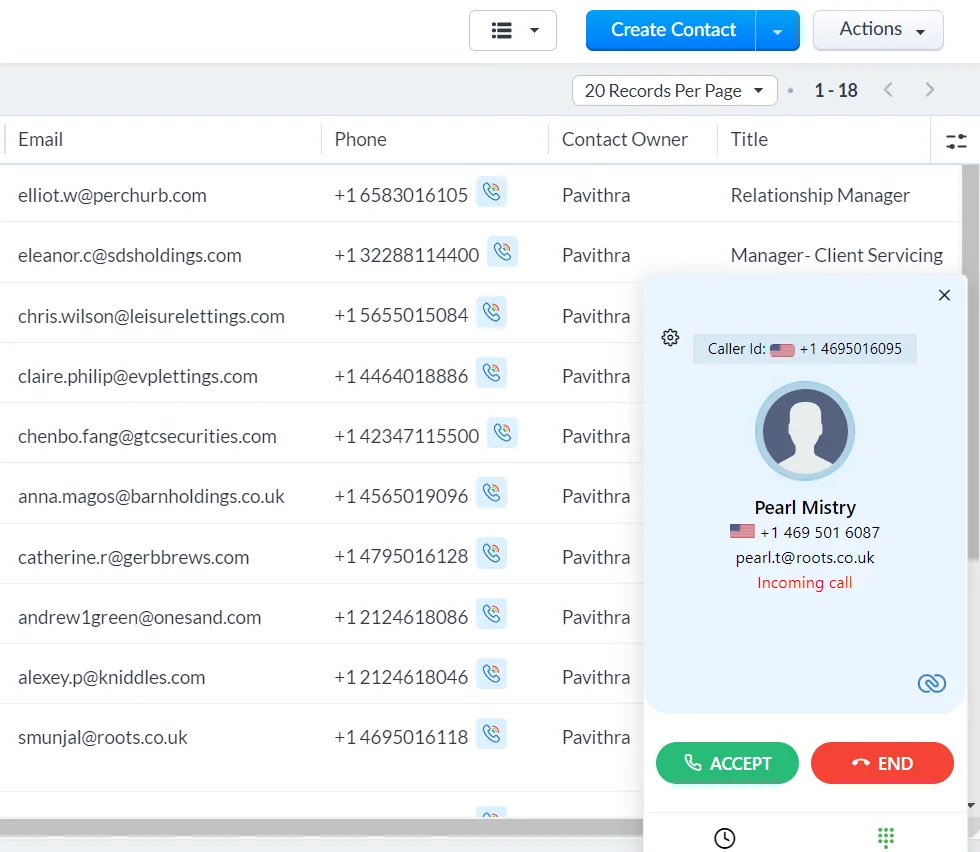Click Manager- Client Servicing title cell
Screen dimensions: 980x852
[x=836, y=256]
